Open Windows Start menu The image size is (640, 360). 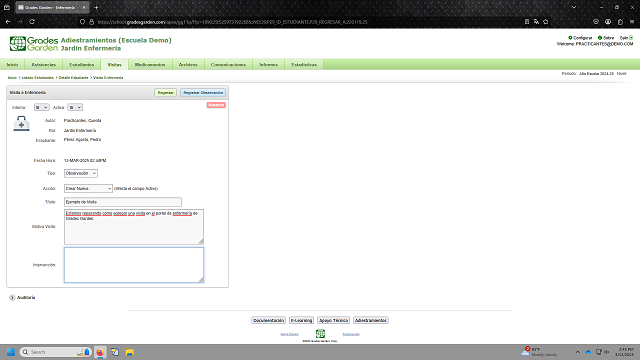11,352
